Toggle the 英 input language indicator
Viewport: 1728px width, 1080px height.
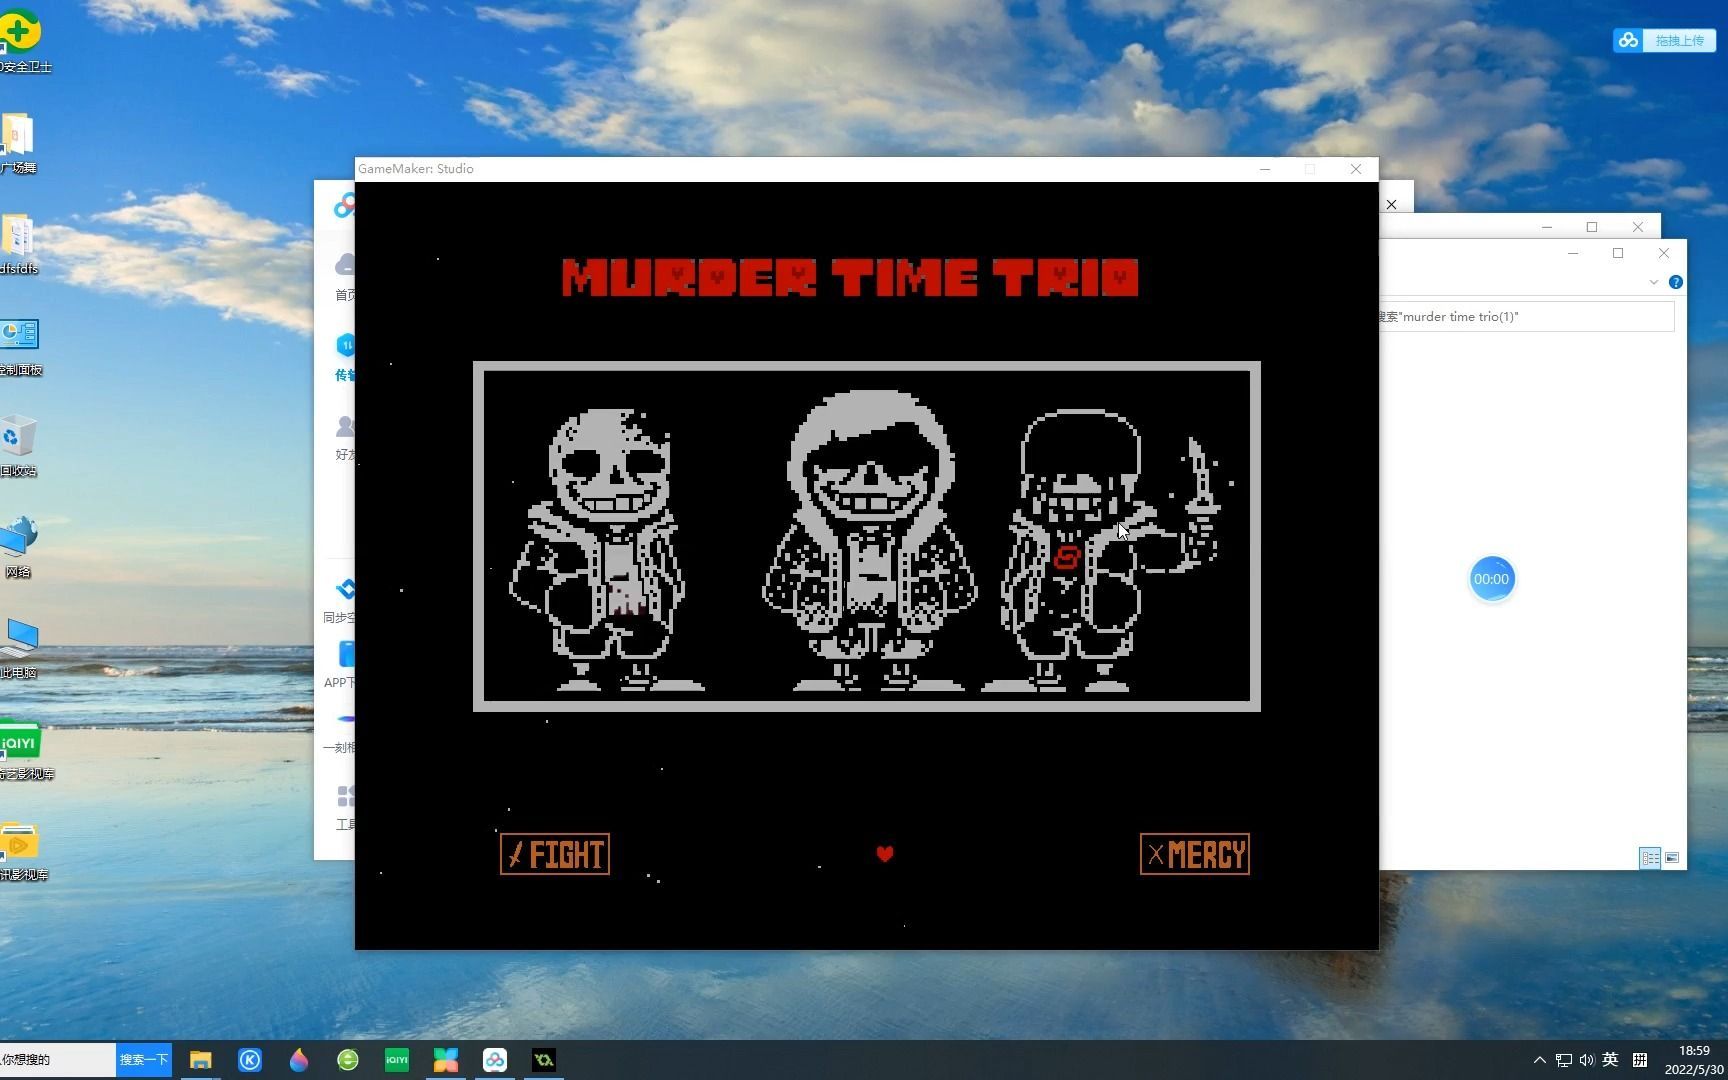(x=1610, y=1060)
